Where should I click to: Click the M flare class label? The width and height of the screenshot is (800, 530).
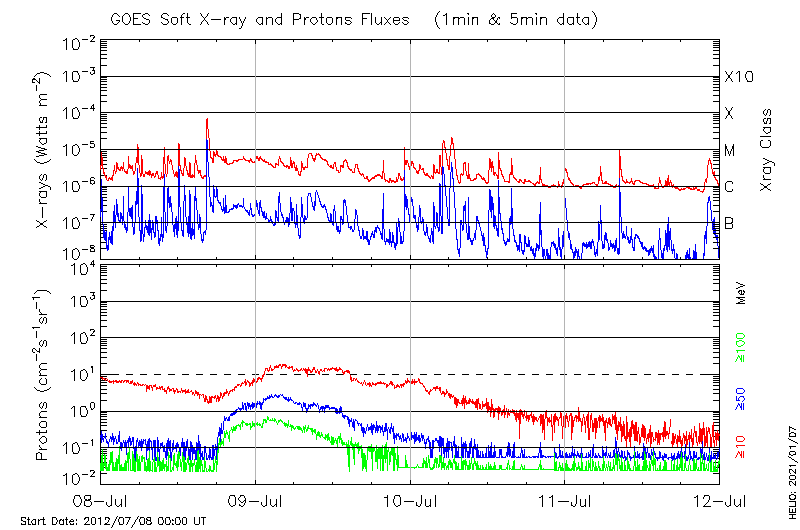click(730, 151)
